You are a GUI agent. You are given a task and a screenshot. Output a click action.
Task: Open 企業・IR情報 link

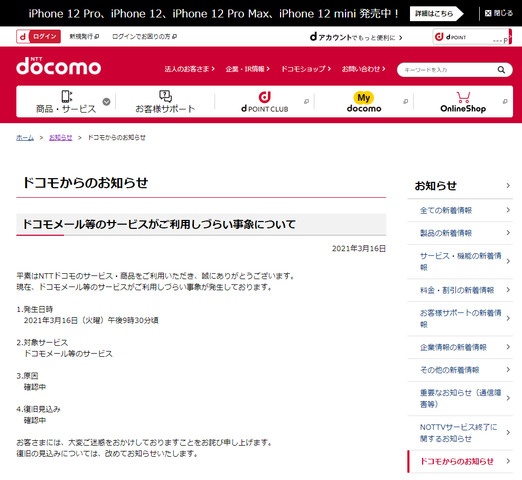tap(247, 69)
